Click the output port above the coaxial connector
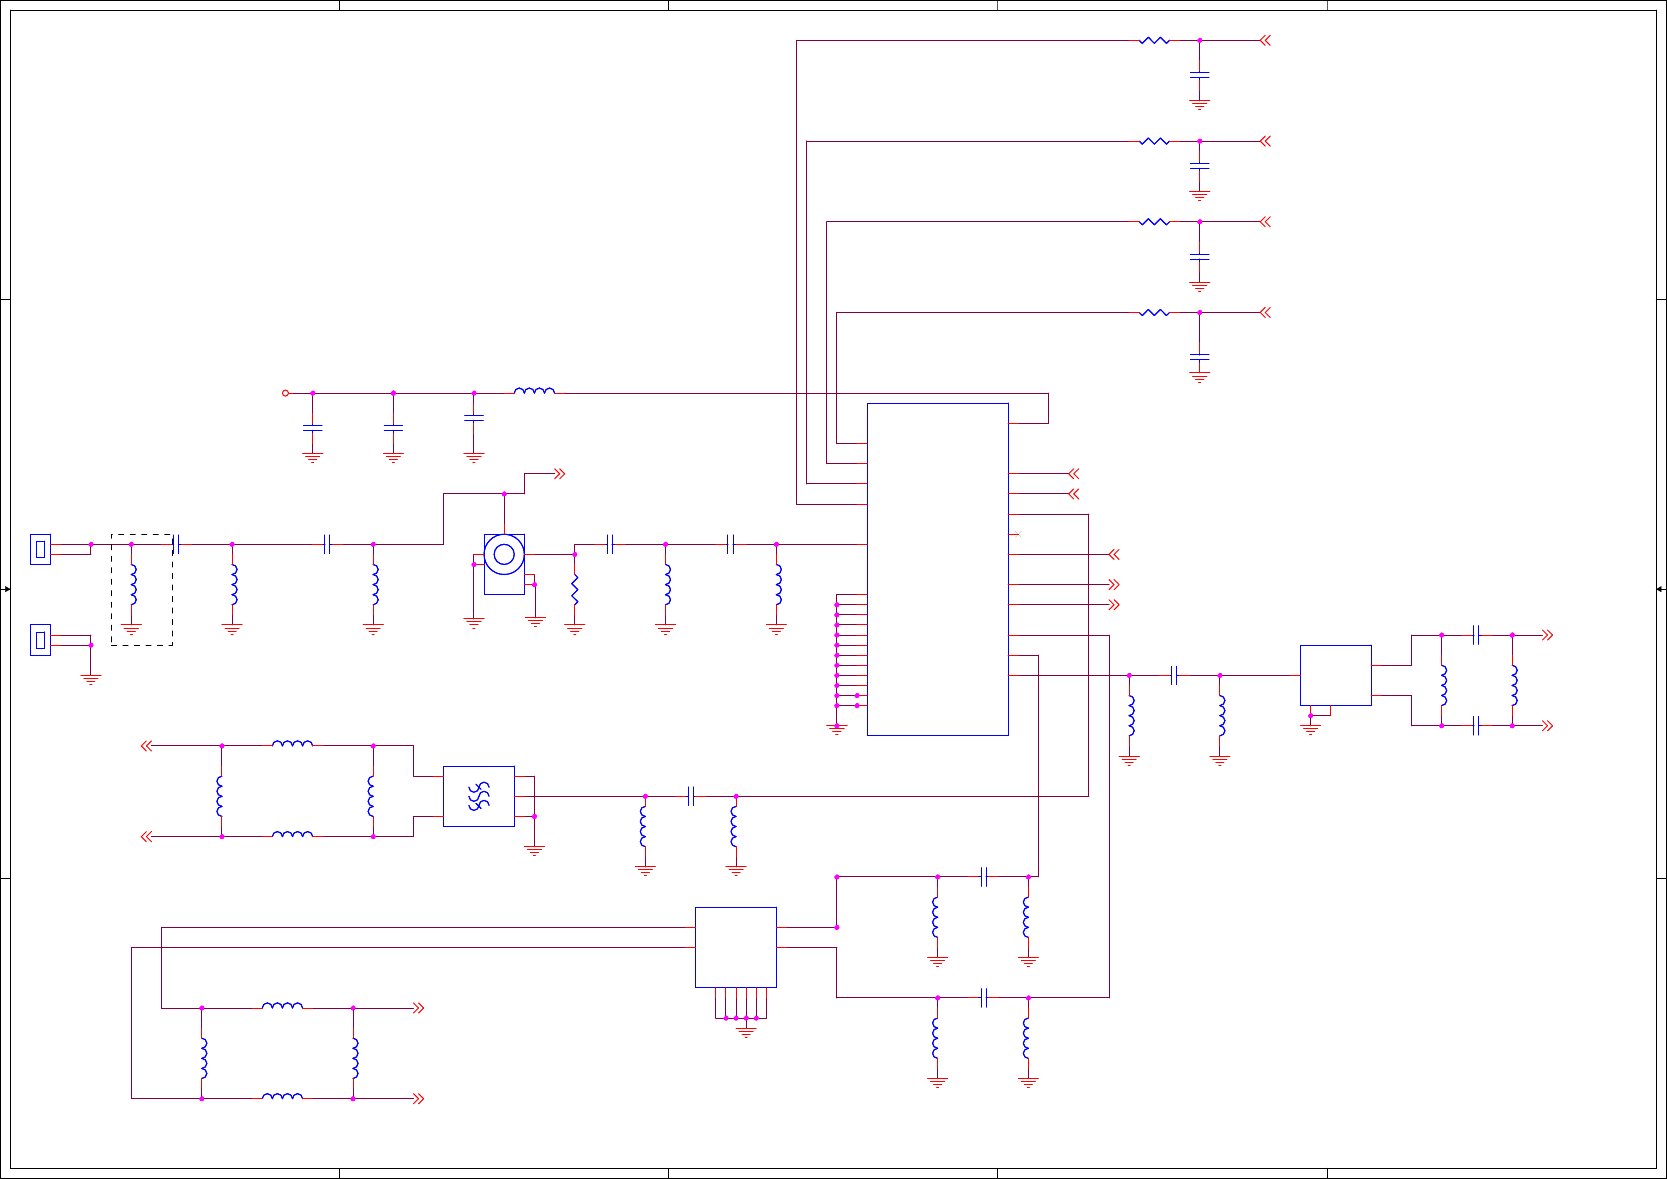Viewport: 1667px width, 1179px height. (559, 474)
